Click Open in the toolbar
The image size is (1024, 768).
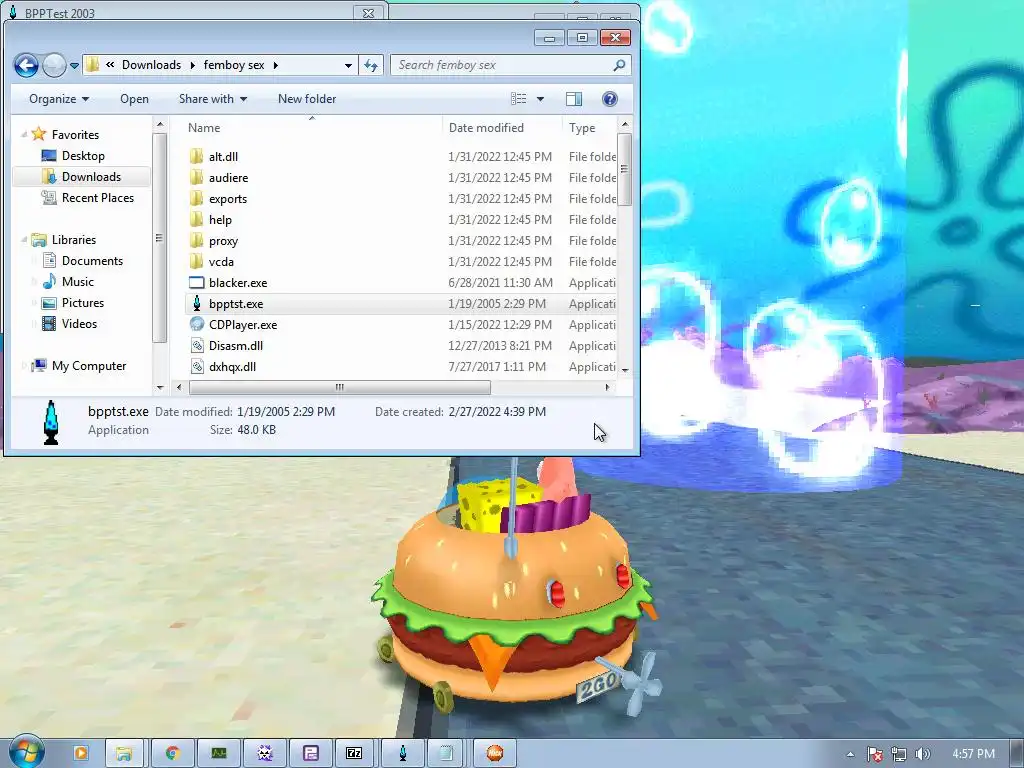pyautogui.click(x=134, y=99)
